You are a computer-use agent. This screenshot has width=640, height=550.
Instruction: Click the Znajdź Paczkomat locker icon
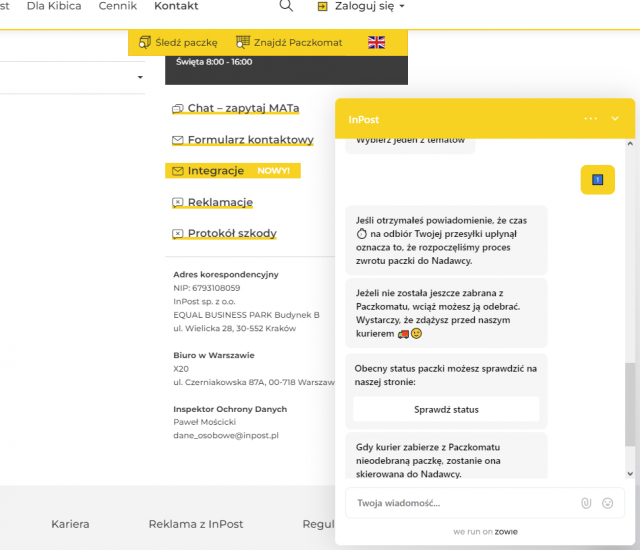pyautogui.click(x=243, y=42)
